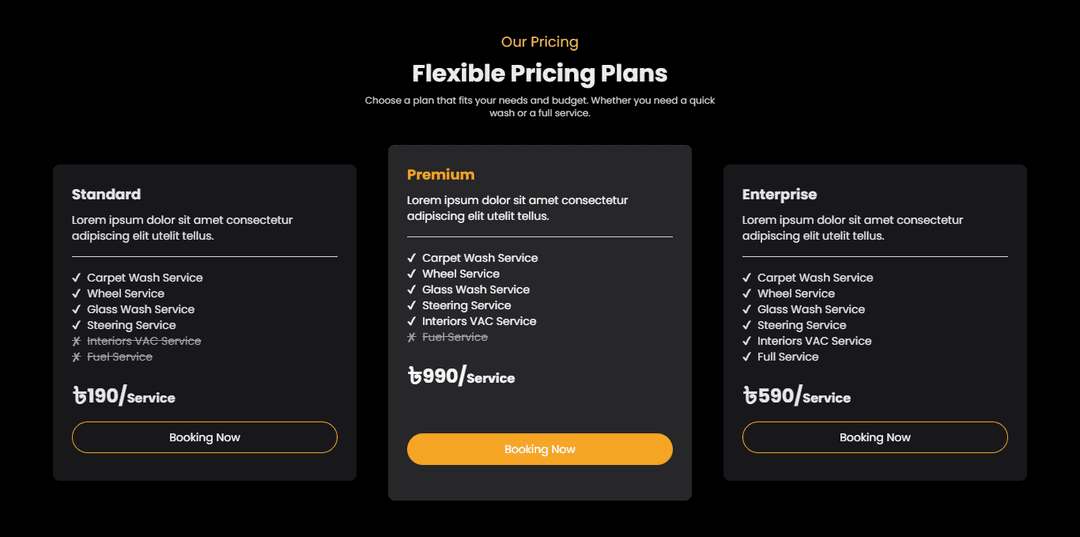Click Booking Now in Standard plan

(x=204, y=437)
